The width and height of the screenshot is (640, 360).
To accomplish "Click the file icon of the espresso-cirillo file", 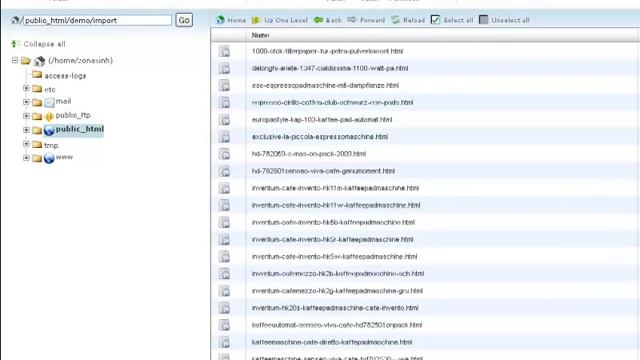I will 224,103.
